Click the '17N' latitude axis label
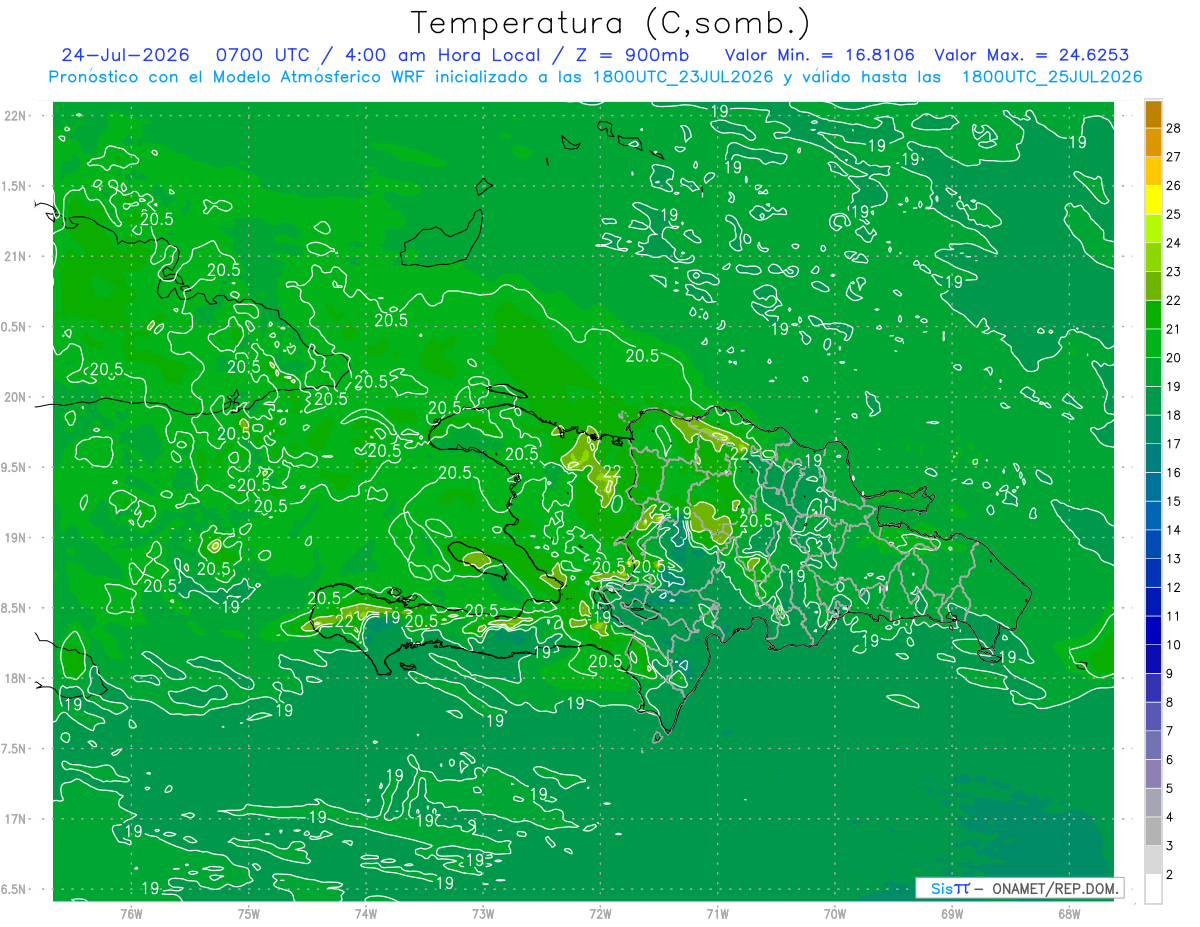Viewport: 1200px width, 927px height. pyautogui.click(x=15, y=819)
